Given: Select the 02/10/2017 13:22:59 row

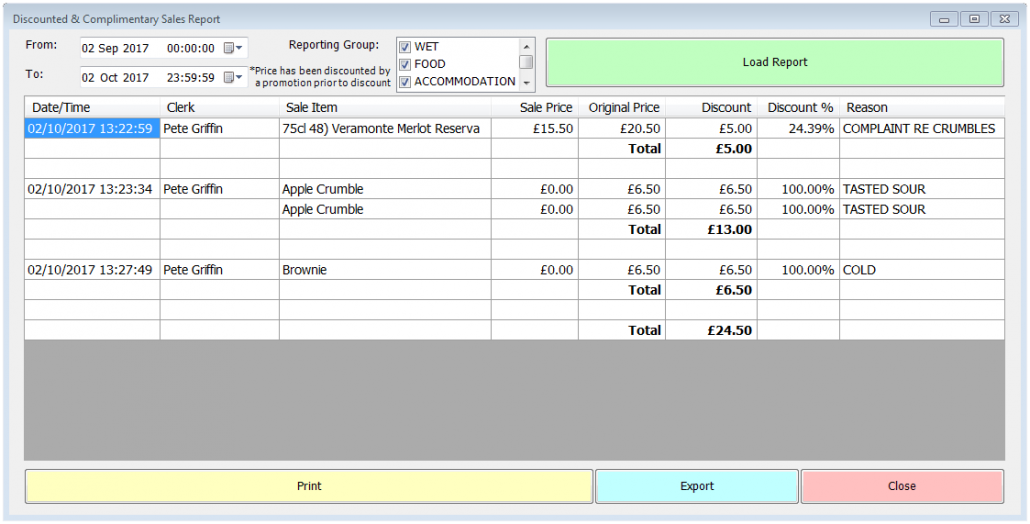Looking at the screenshot, I should pos(92,129).
